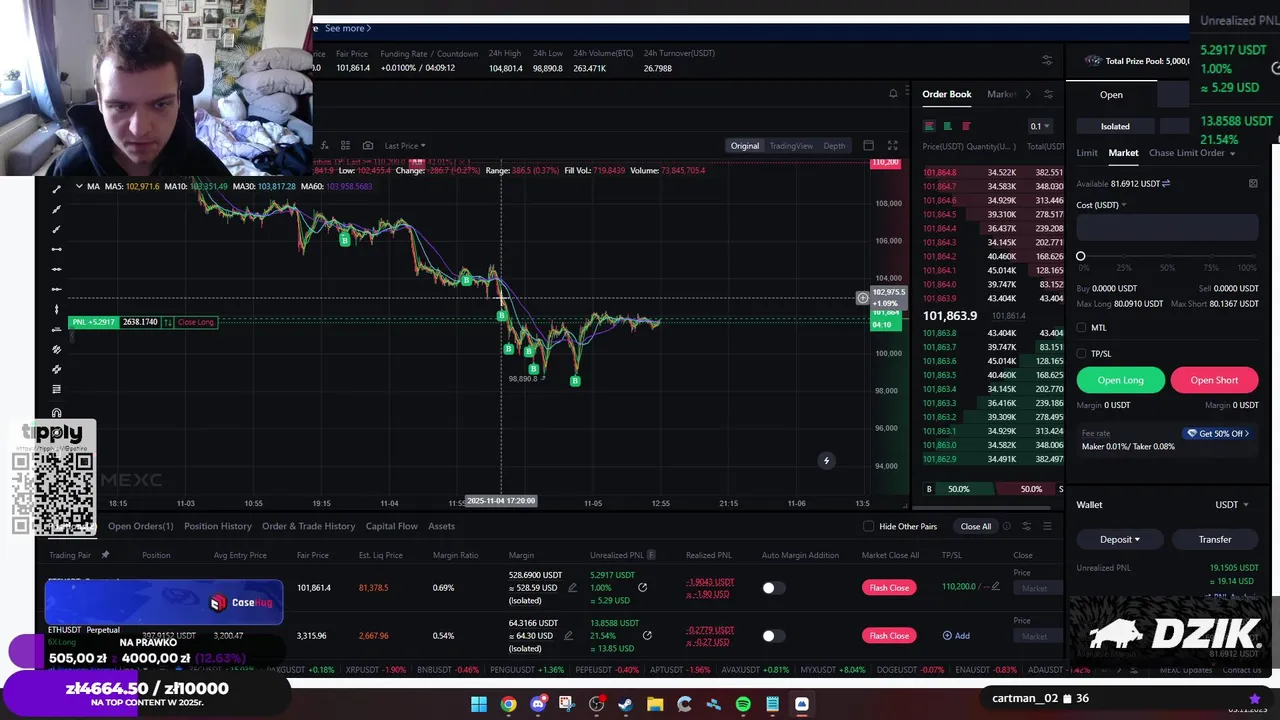The height and width of the screenshot is (720, 1280).
Task: Click transfer arrows next to Available balance
Action: (x=1166, y=184)
